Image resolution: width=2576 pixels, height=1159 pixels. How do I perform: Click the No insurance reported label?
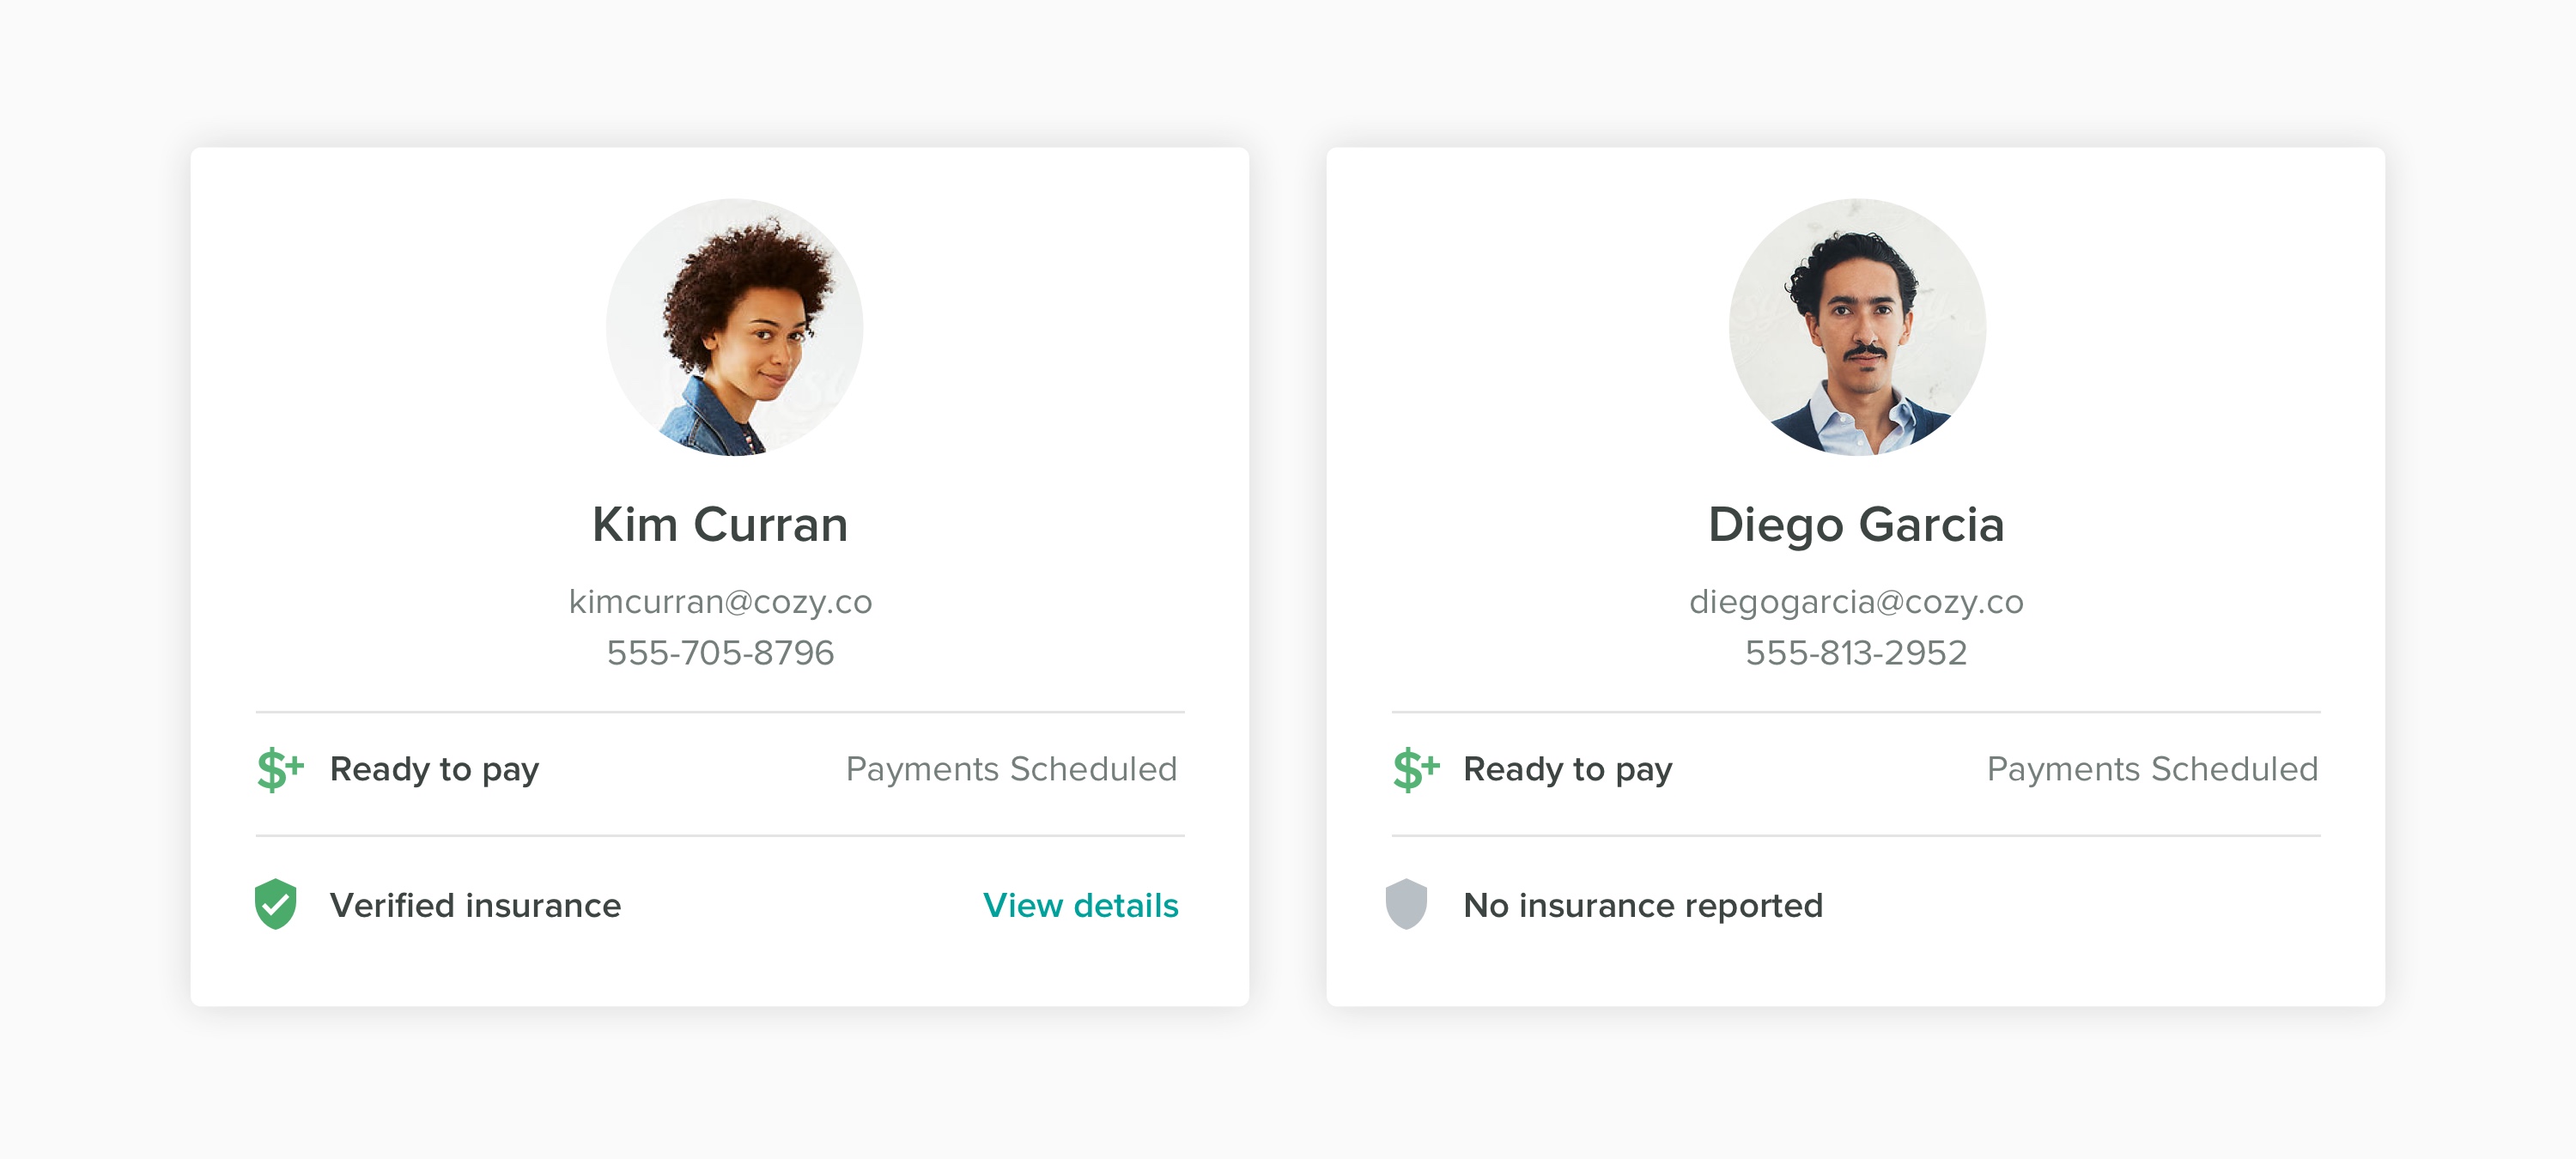tap(1642, 905)
